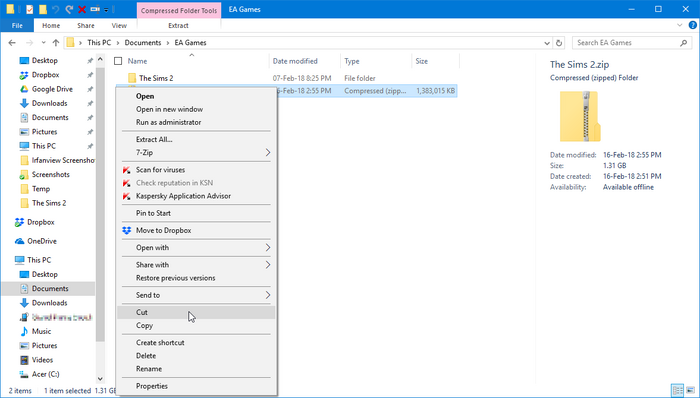Switch to the View ribbon tab
Image resolution: width=700 pixels, height=398 pixels.
click(119, 26)
